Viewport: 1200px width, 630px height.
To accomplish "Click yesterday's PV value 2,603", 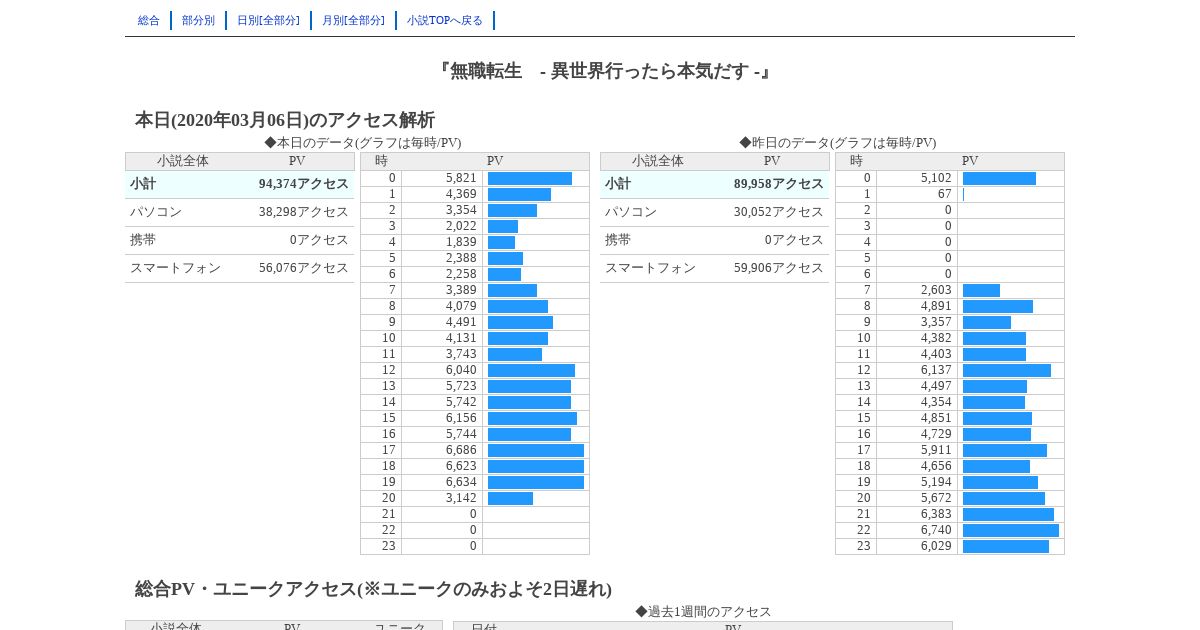I will [936, 290].
